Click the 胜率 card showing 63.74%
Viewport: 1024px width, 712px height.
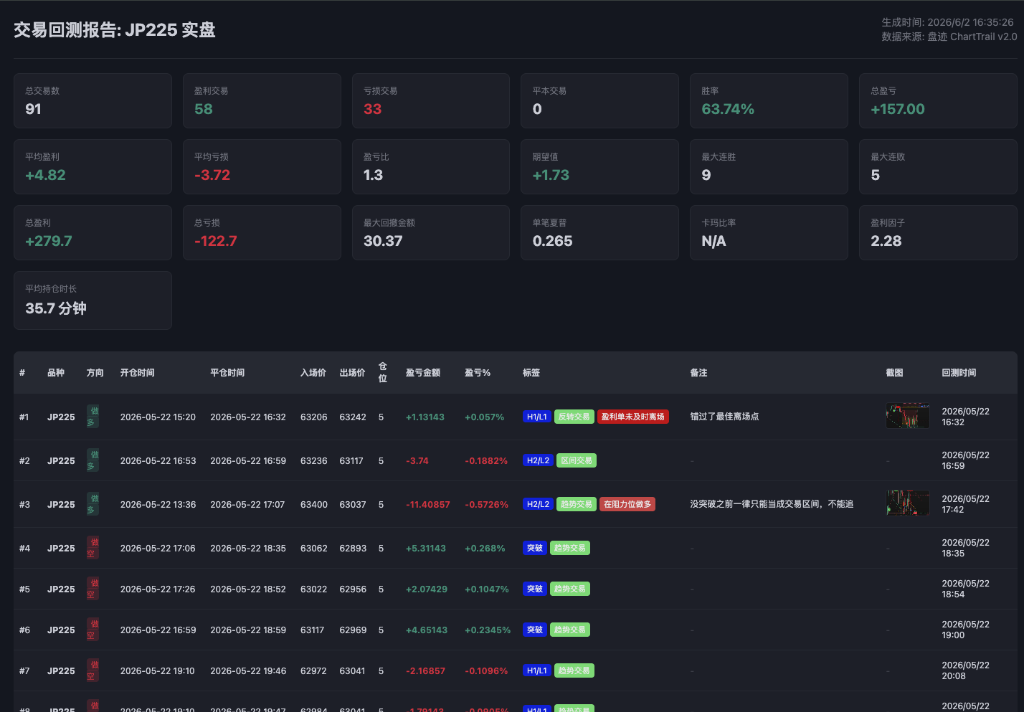(769, 101)
